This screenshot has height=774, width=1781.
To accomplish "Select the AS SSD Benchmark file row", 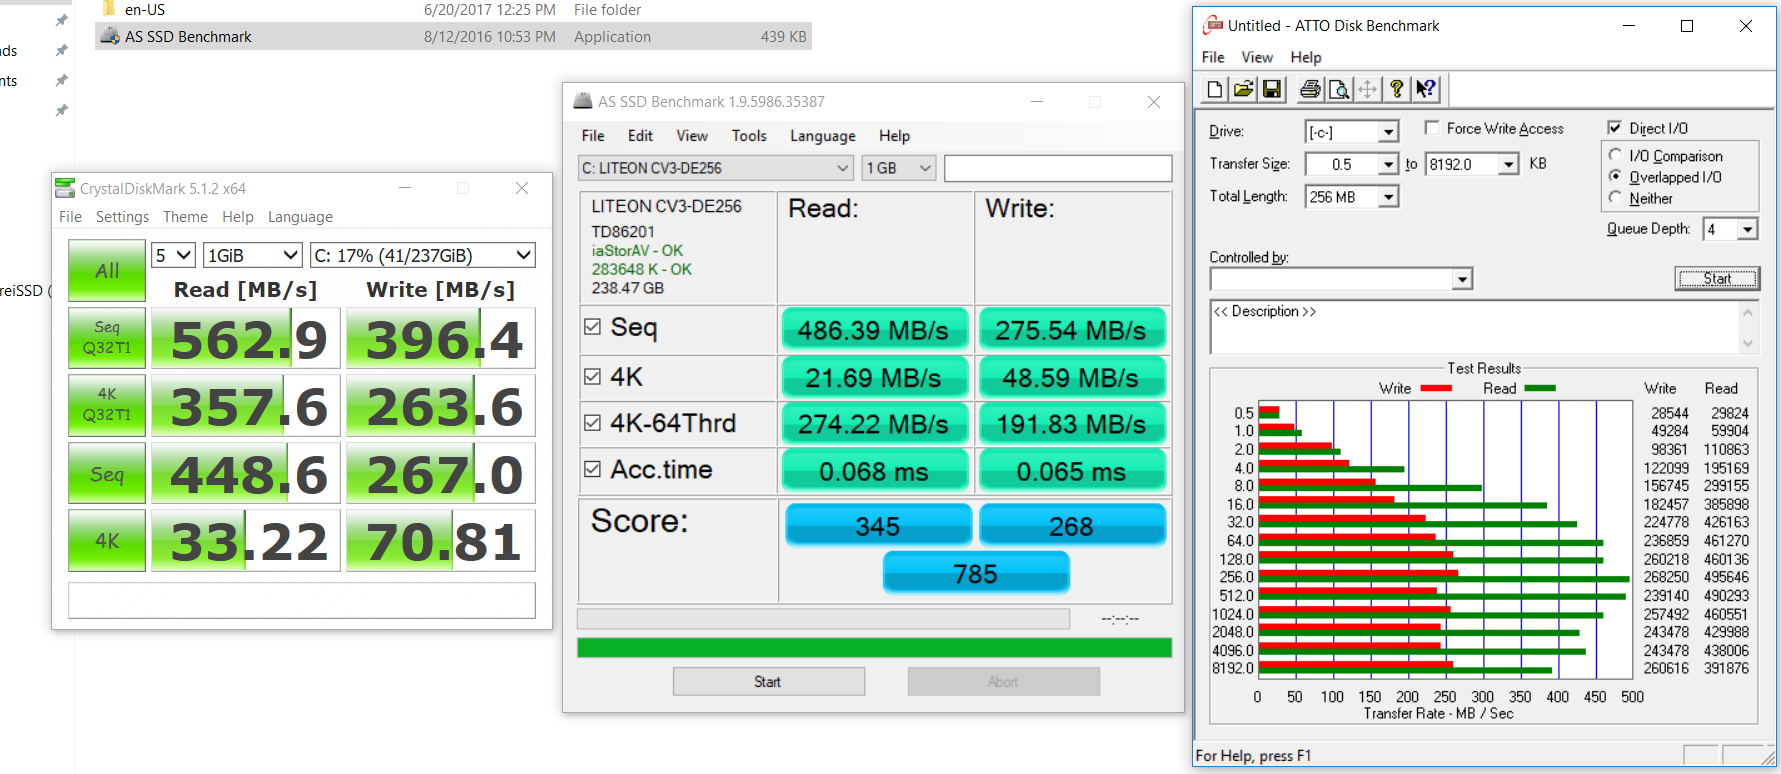I will pos(453,37).
